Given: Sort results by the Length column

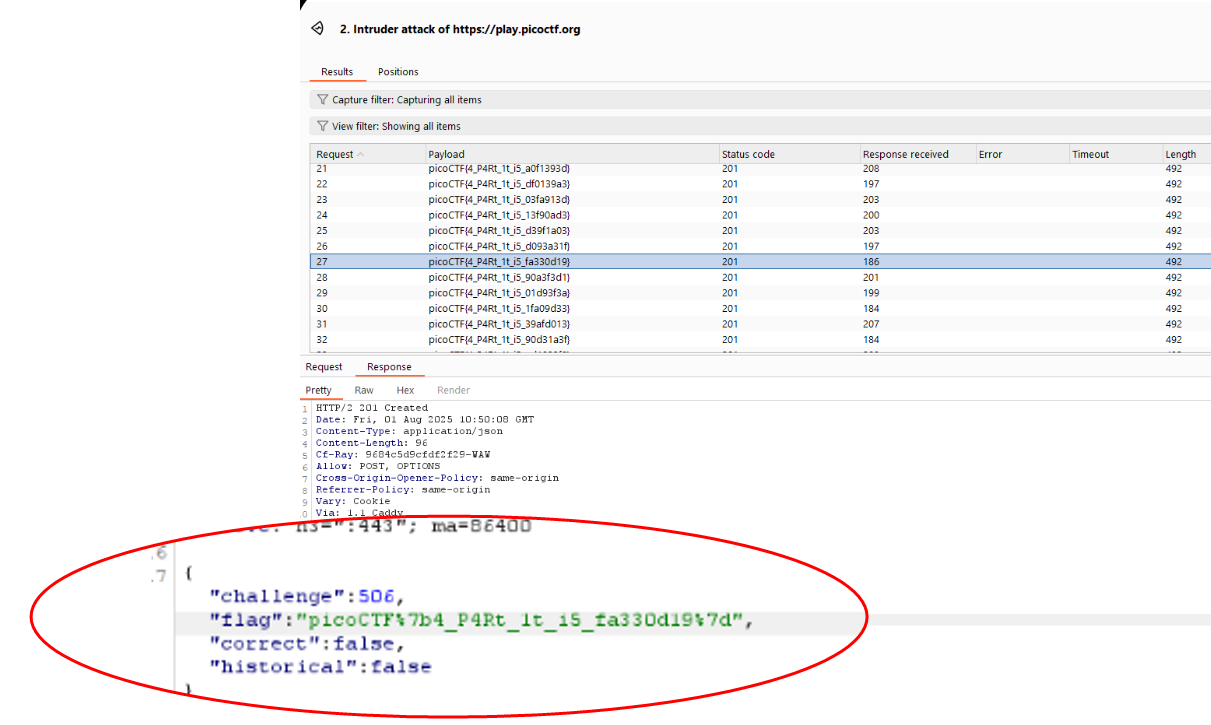Looking at the screenshot, I should pyautogui.click(x=1180, y=155).
